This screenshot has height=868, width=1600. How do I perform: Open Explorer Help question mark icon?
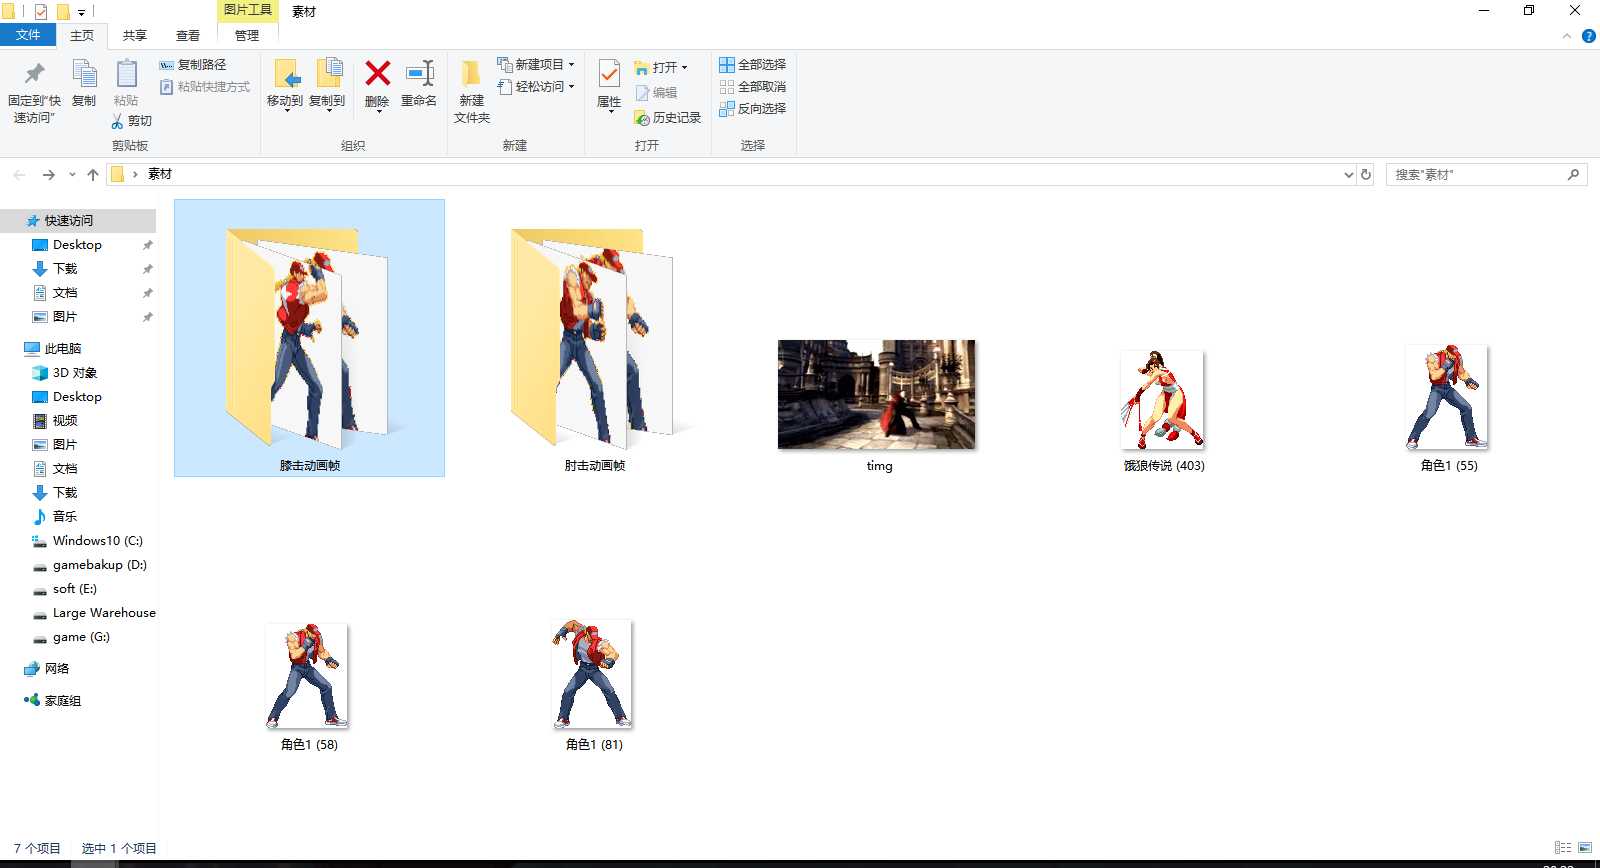pos(1588,36)
